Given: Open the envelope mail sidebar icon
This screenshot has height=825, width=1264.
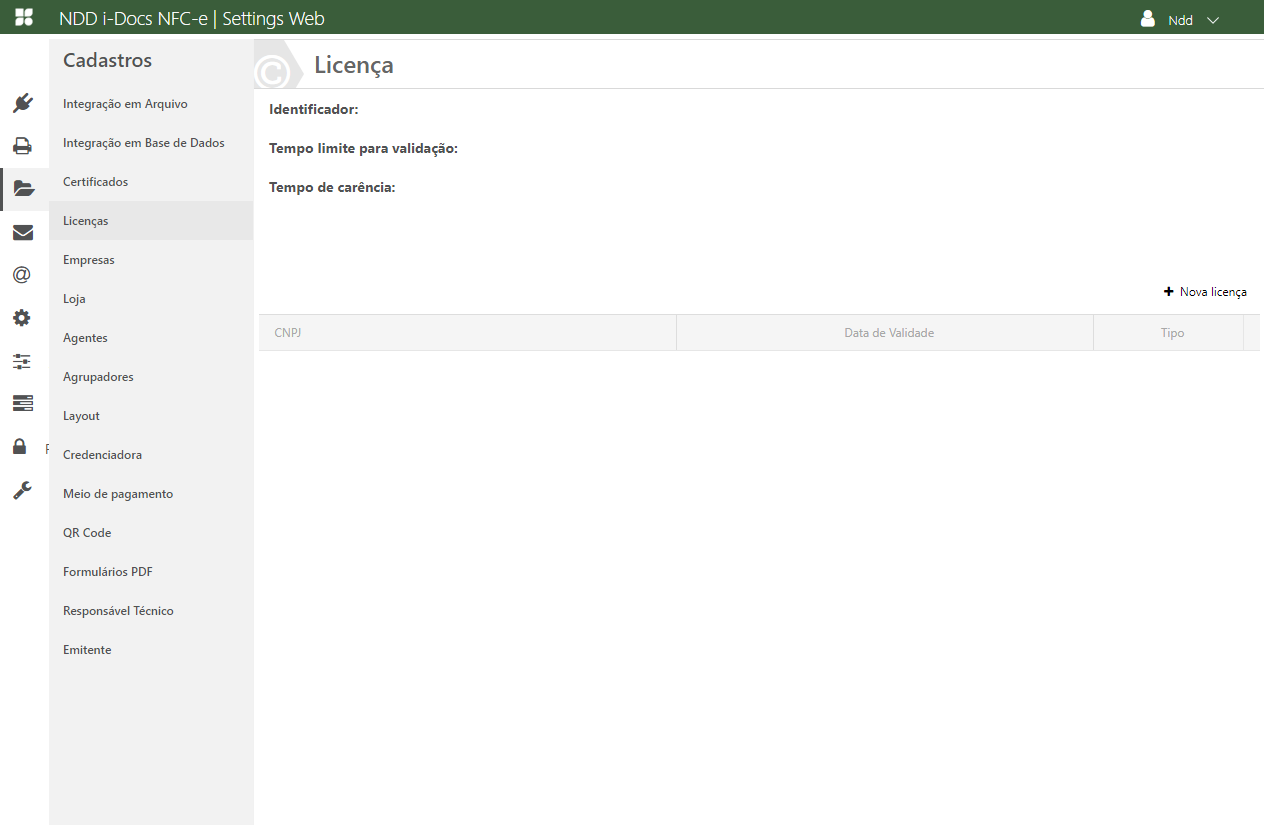Looking at the screenshot, I should (x=22, y=232).
